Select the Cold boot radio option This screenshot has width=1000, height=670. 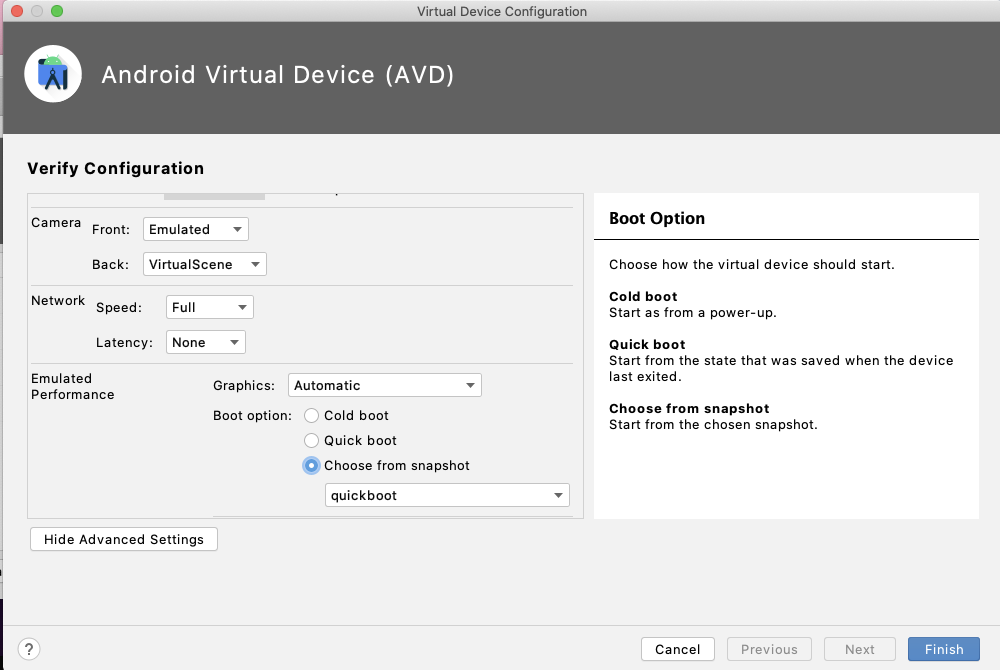click(312, 415)
